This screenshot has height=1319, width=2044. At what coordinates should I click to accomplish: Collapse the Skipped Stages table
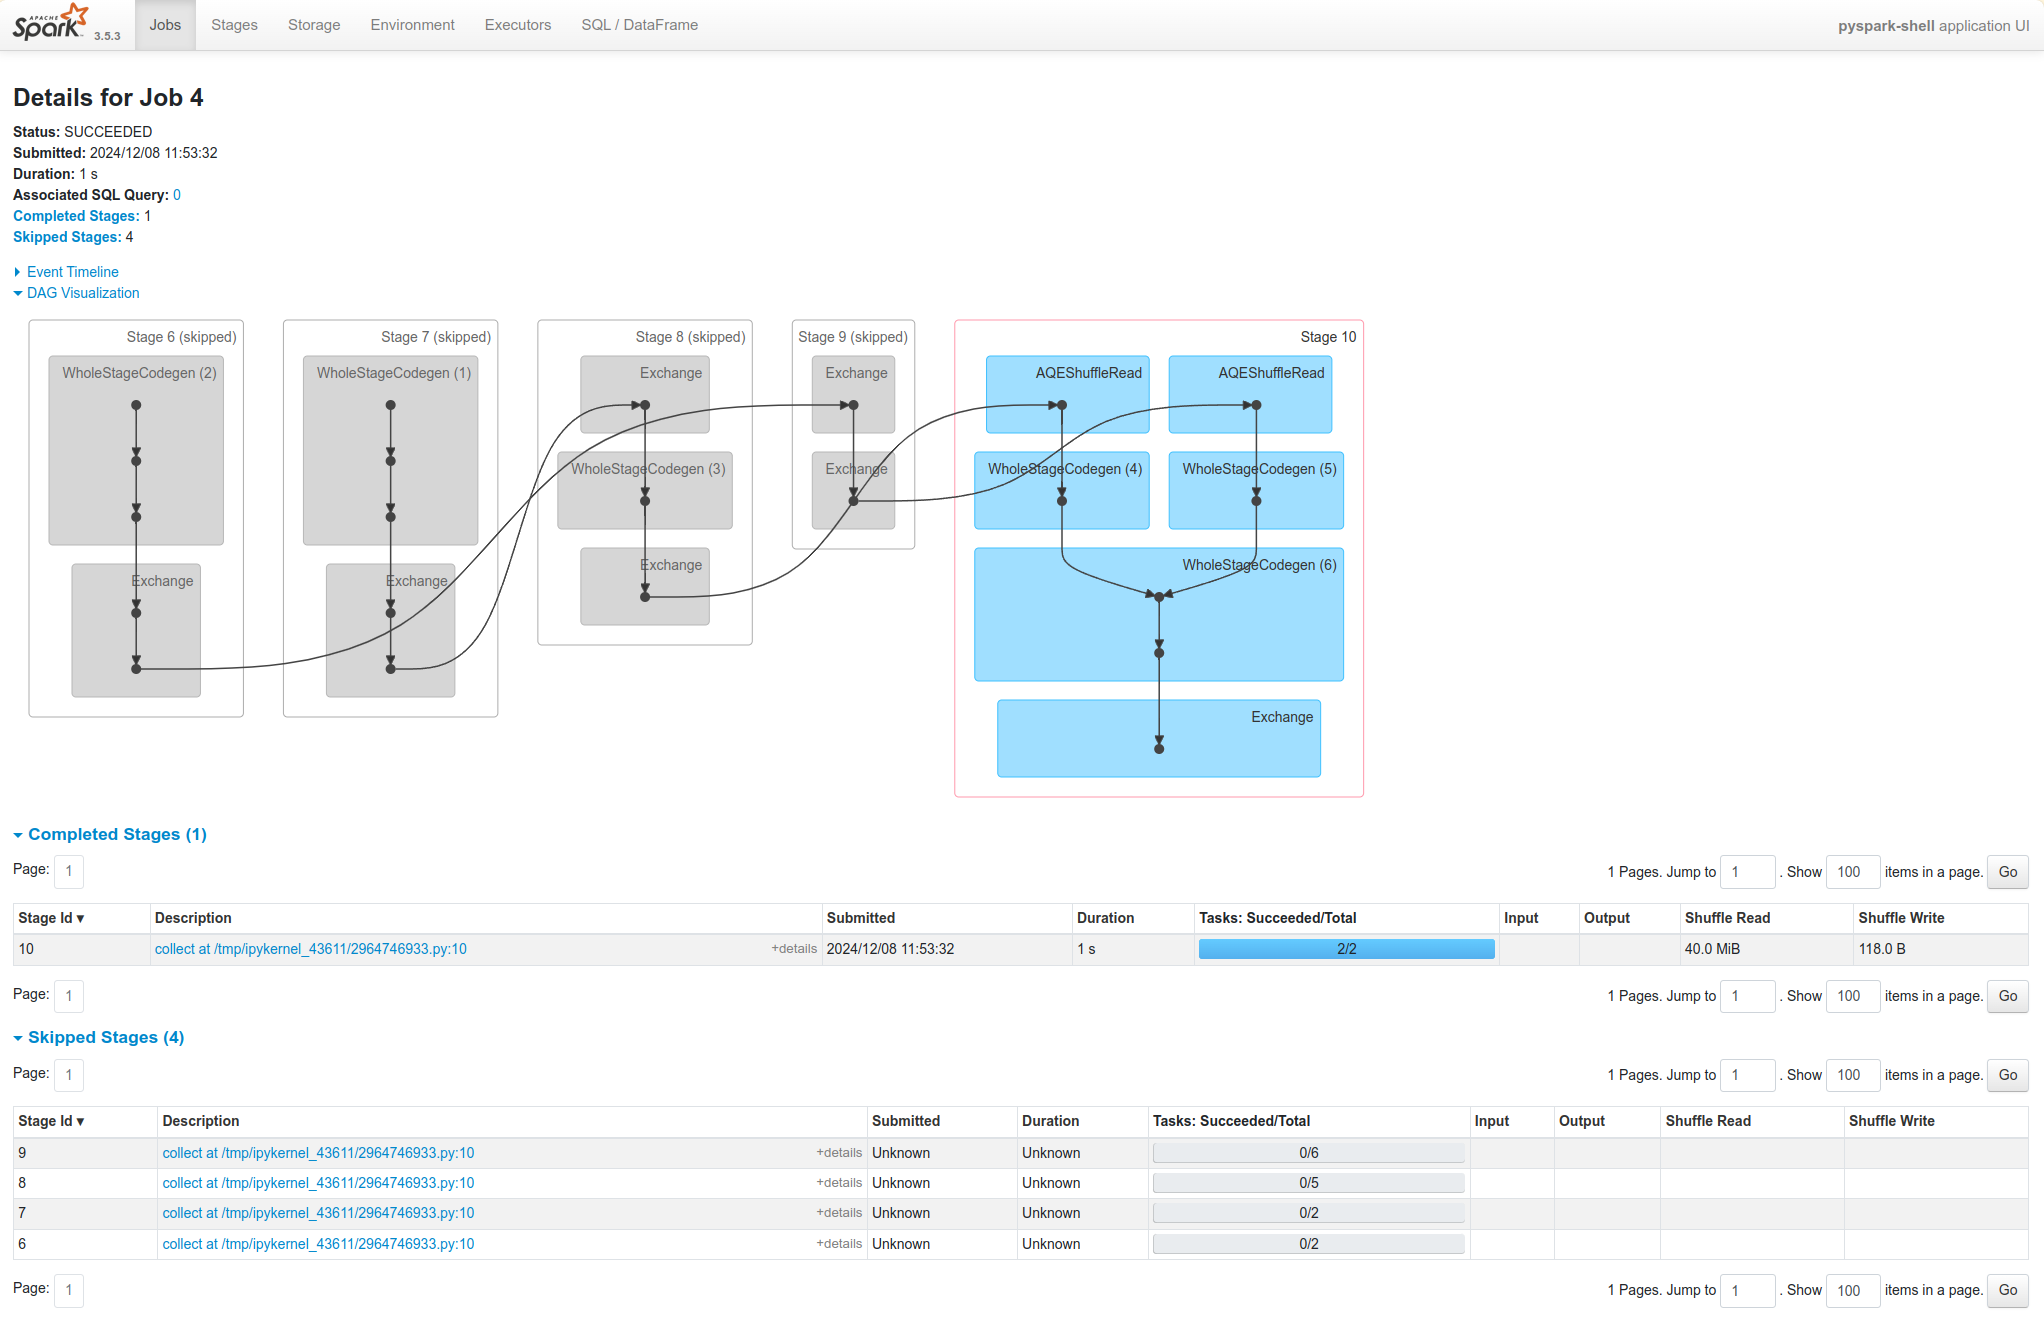[105, 1037]
